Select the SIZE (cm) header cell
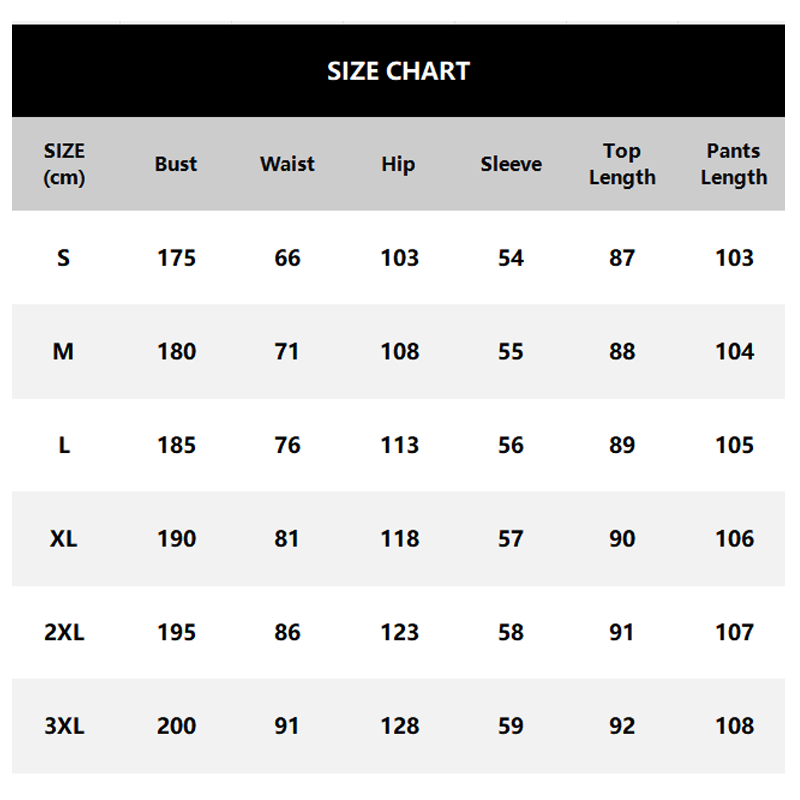 pos(64,164)
